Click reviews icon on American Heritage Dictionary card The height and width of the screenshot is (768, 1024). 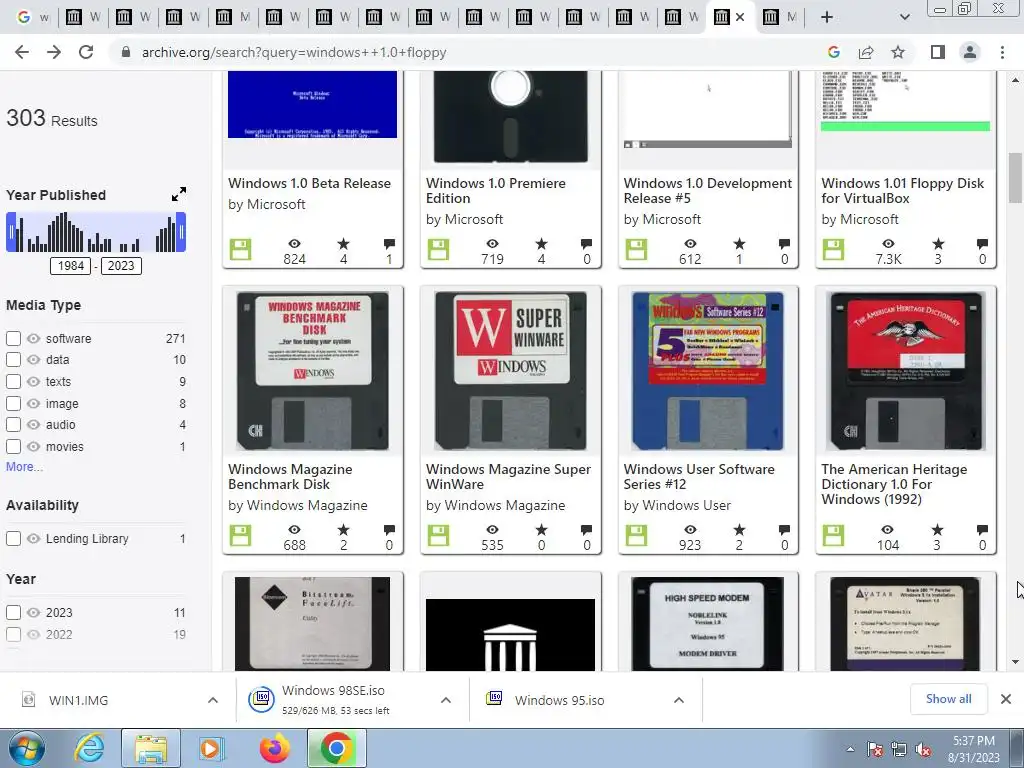982,530
